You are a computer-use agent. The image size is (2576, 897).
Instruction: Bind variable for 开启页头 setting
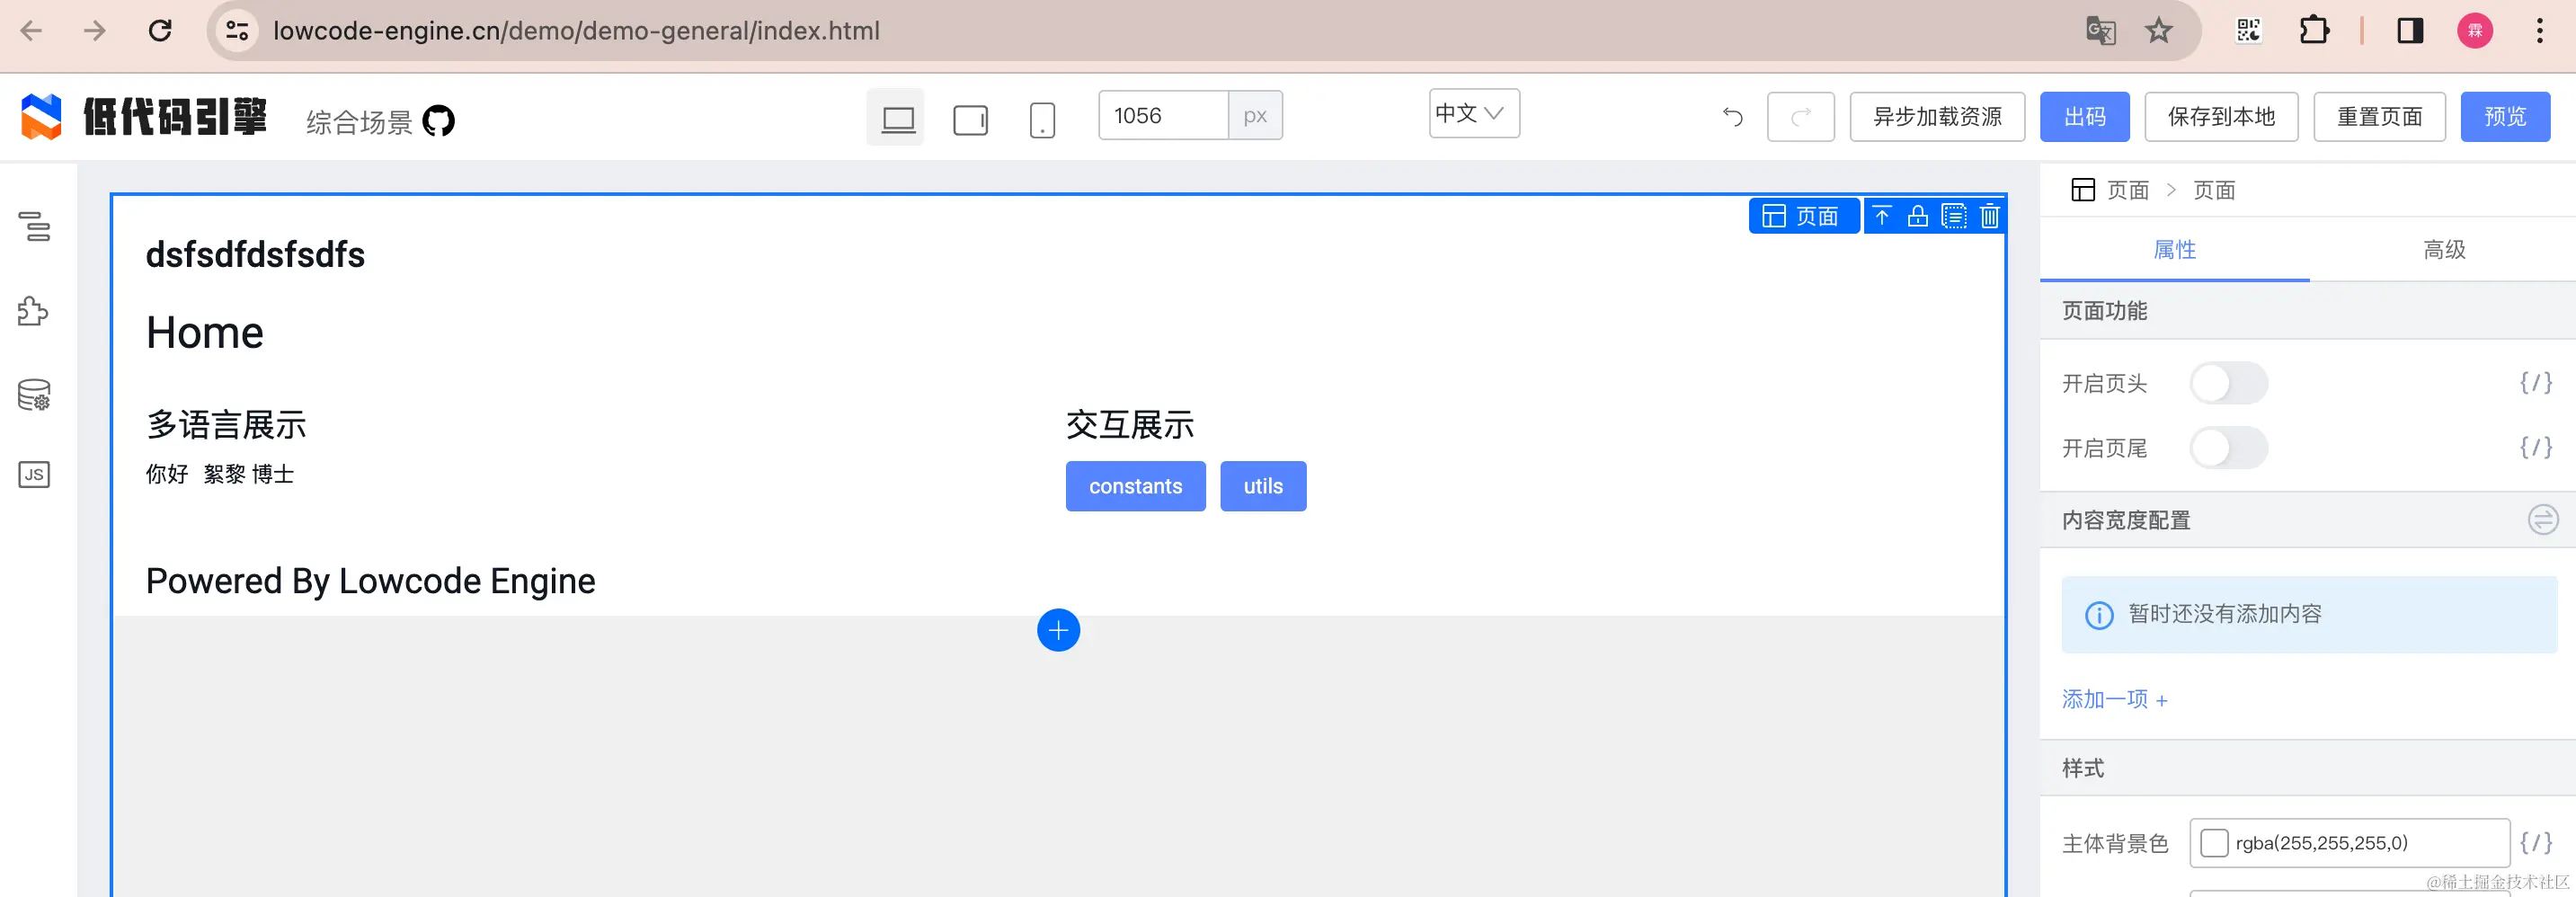point(2535,383)
